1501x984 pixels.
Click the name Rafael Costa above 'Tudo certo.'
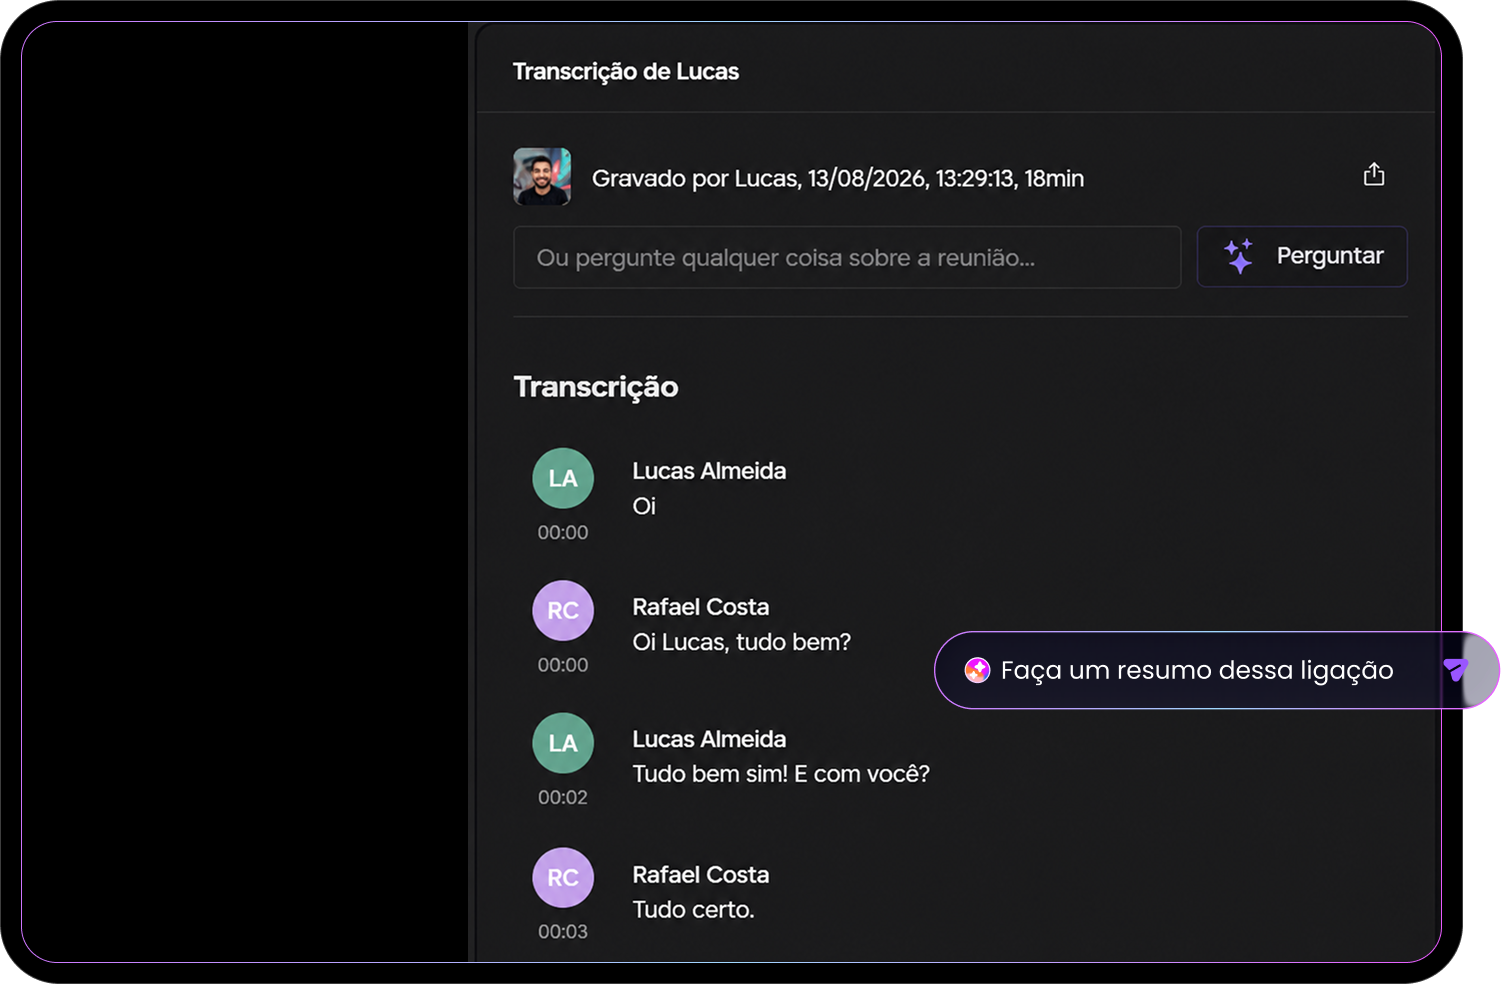(701, 875)
